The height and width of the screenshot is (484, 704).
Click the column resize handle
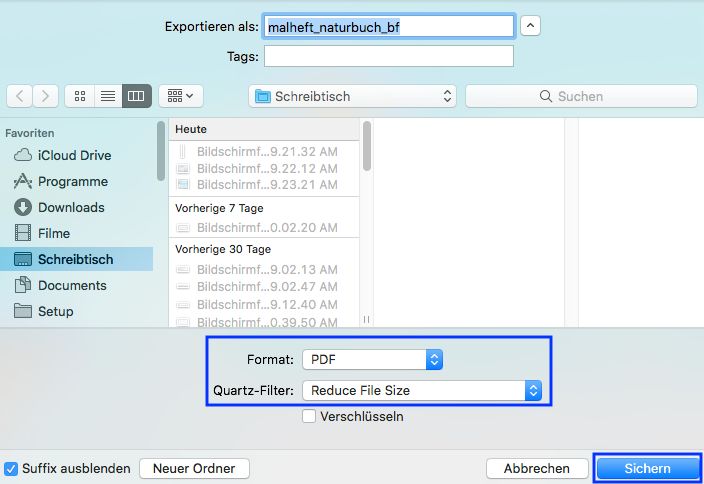(x=367, y=319)
